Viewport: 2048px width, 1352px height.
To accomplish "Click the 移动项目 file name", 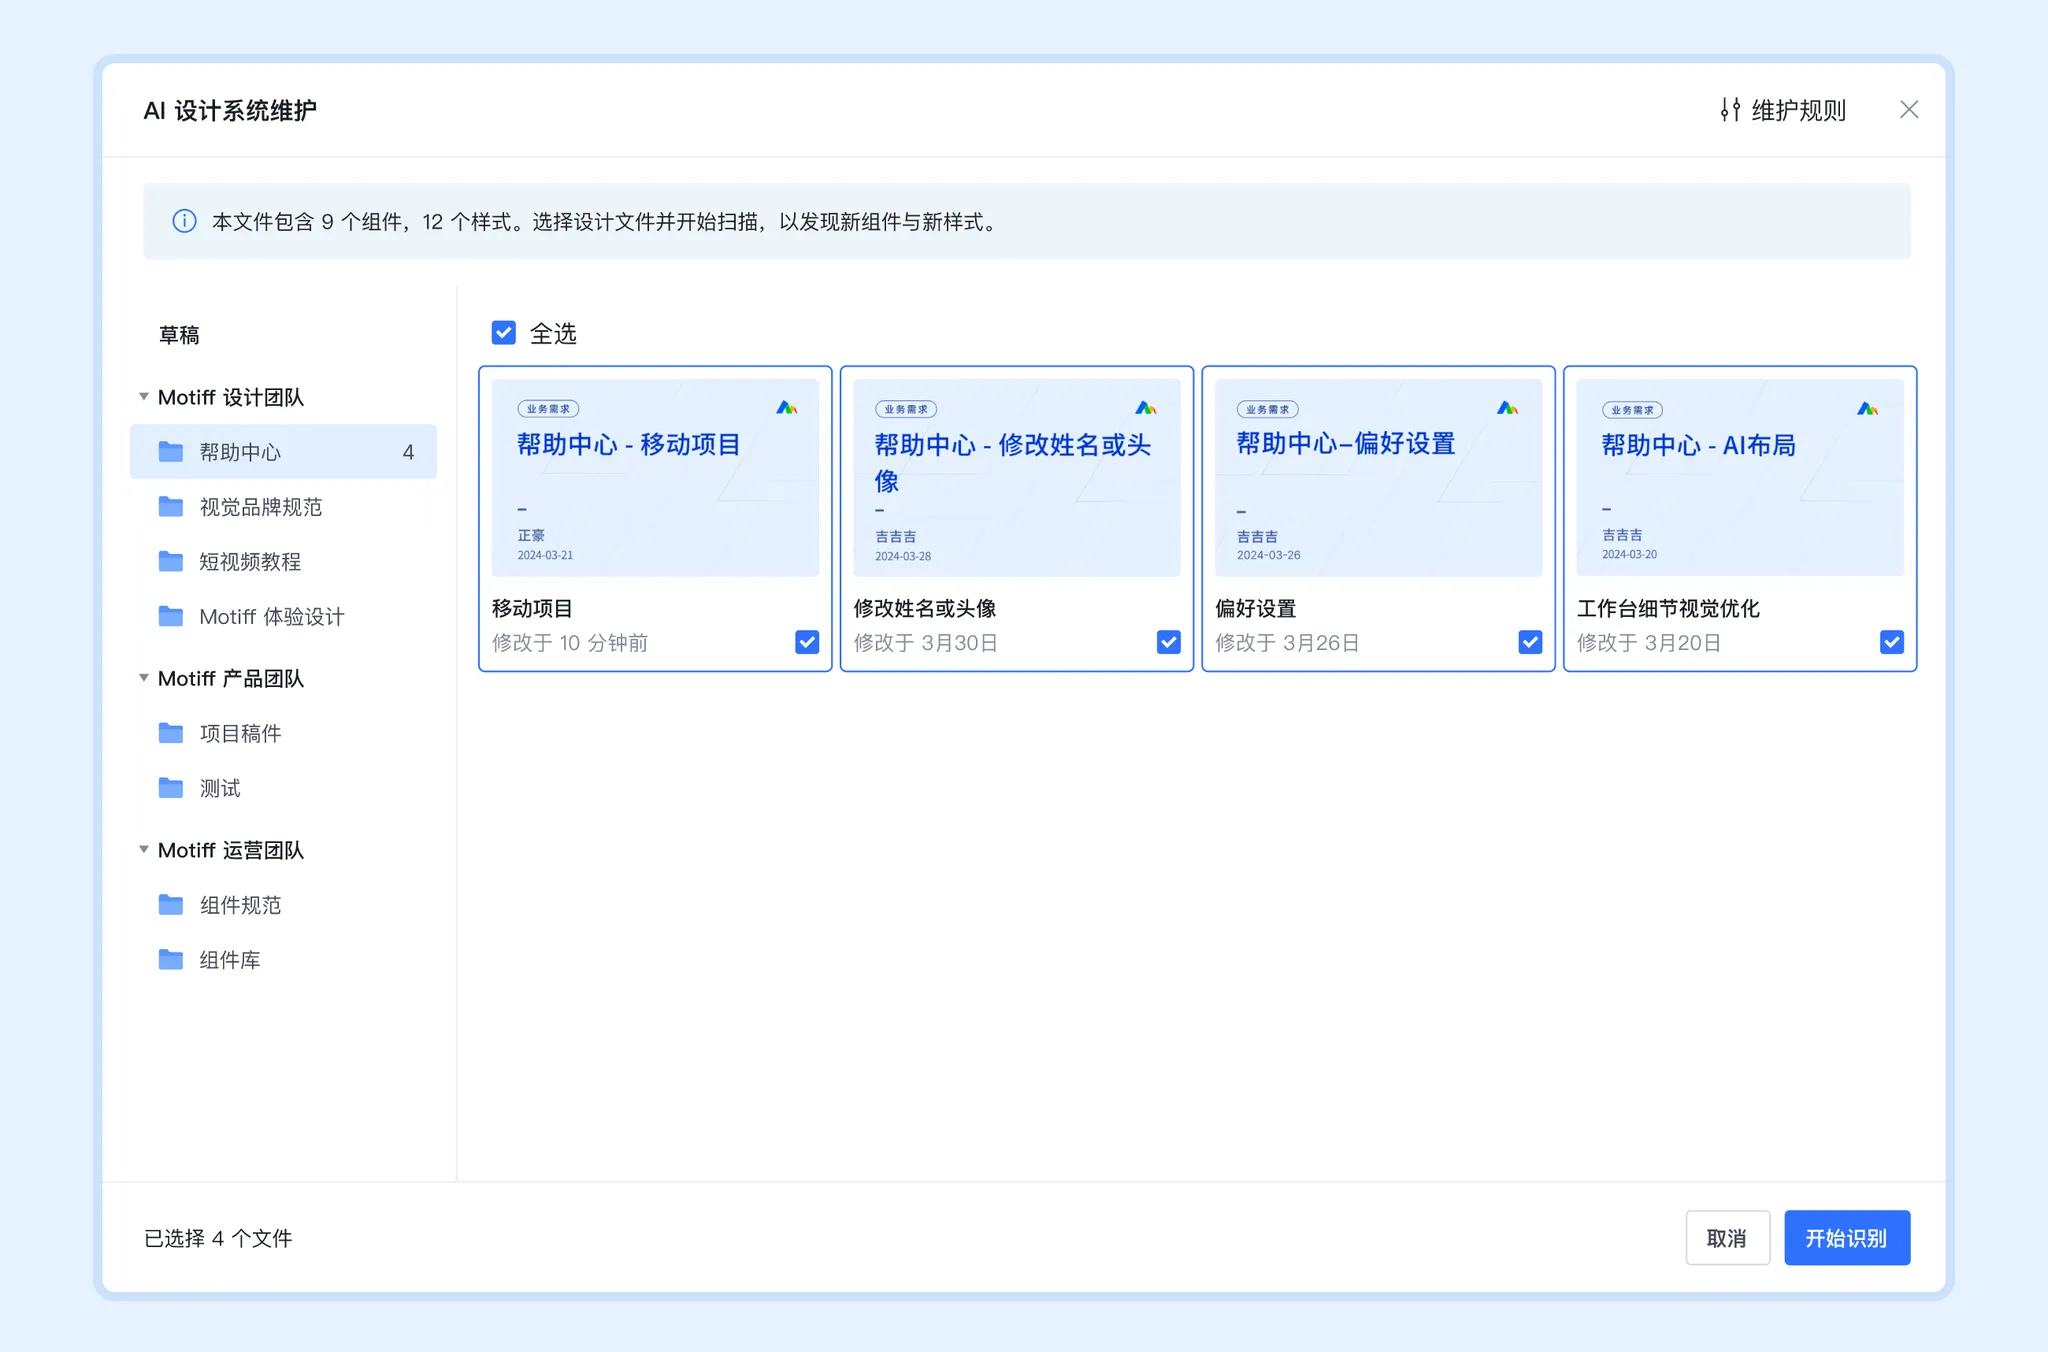I will [532, 608].
